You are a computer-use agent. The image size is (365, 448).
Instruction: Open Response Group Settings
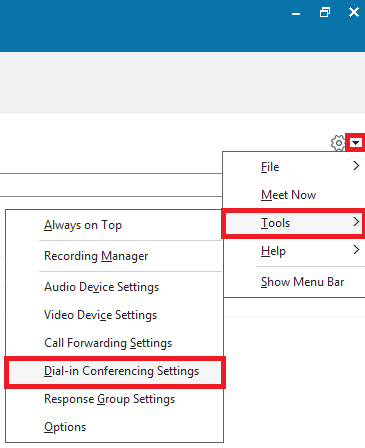pyautogui.click(x=114, y=399)
